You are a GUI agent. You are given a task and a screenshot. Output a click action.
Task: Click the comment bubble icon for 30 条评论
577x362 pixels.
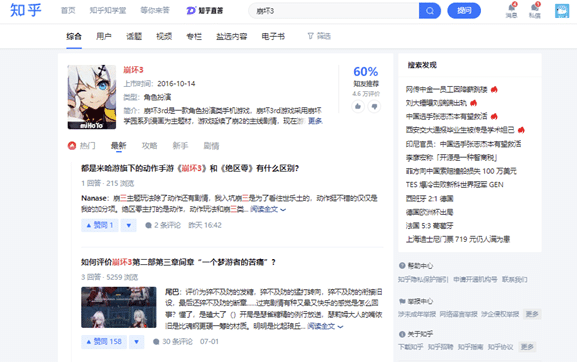click(x=156, y=342)
